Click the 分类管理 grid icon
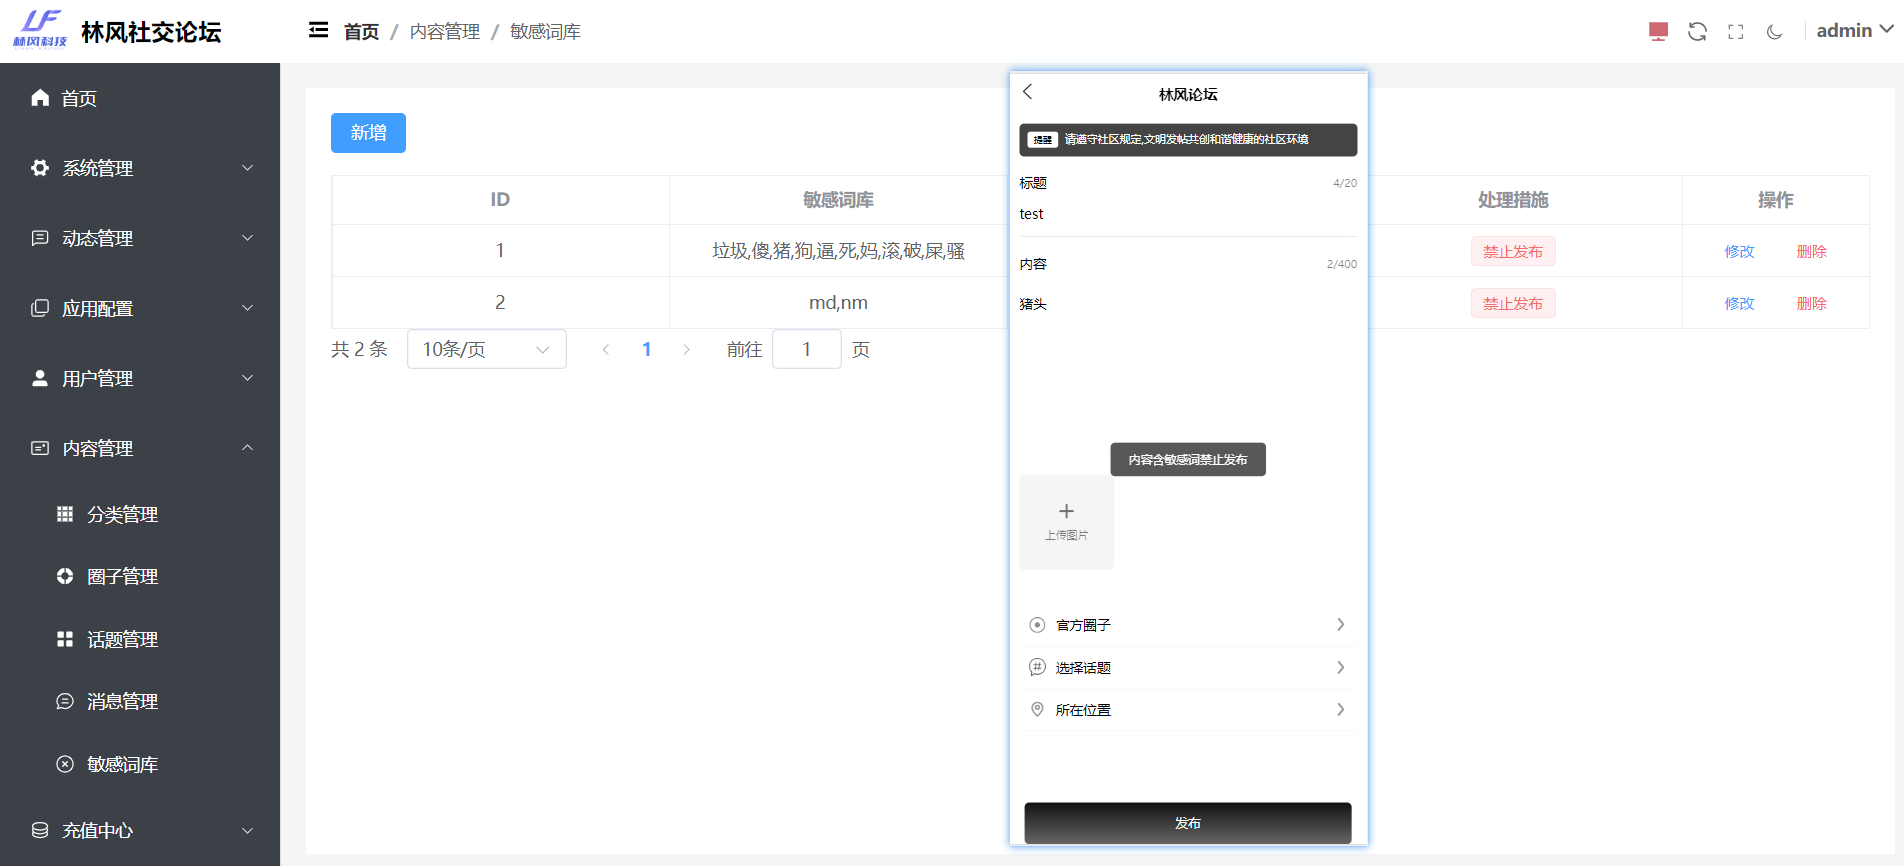1904x866 pixels. point(65,514)
